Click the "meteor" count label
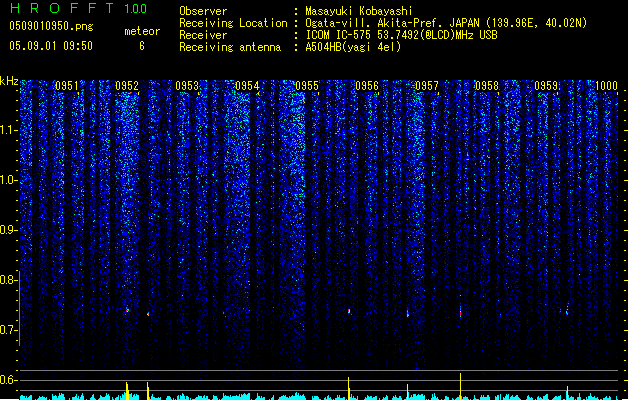629x400 pixels. click(142, 31)
